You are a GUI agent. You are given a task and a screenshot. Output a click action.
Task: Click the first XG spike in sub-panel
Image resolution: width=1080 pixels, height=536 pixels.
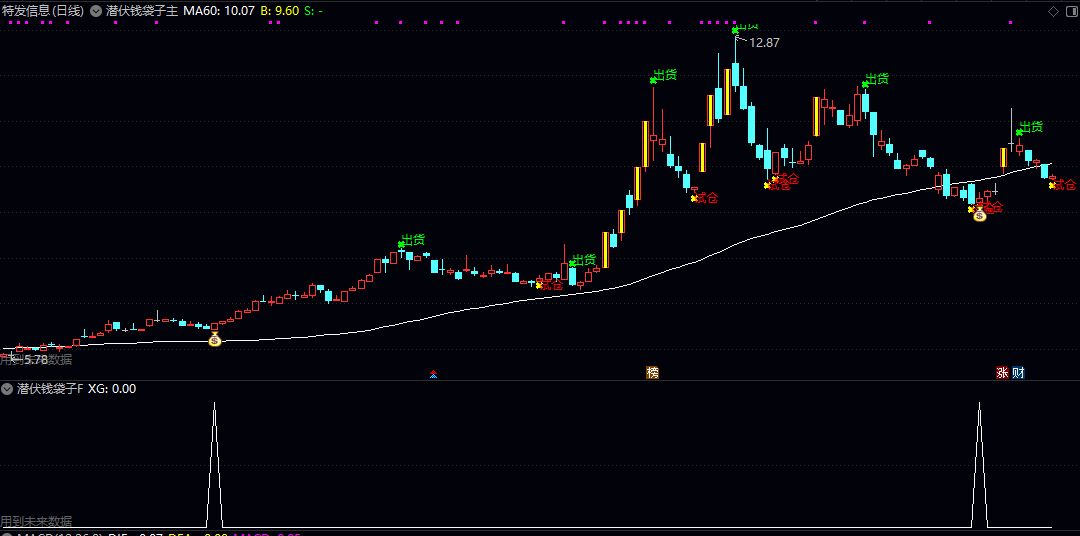(214, 464)
